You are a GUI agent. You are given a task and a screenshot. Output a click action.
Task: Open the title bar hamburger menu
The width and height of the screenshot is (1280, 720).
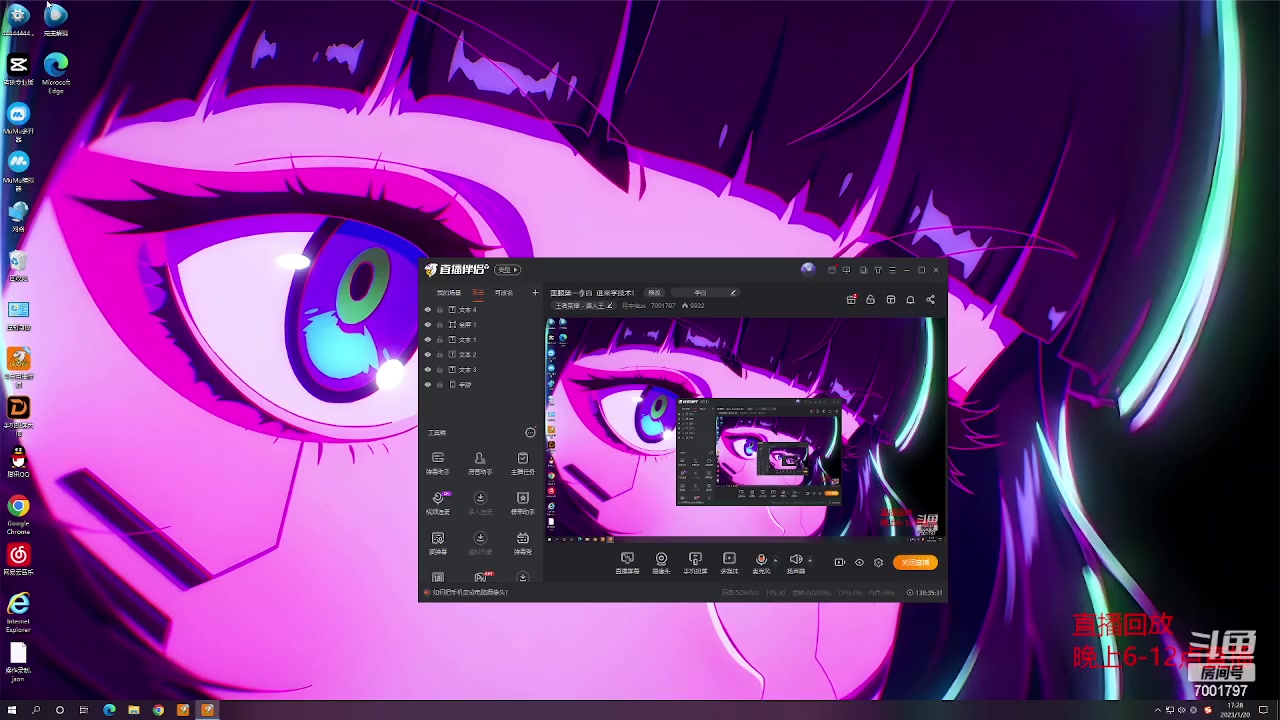click(x=892, y=270)
